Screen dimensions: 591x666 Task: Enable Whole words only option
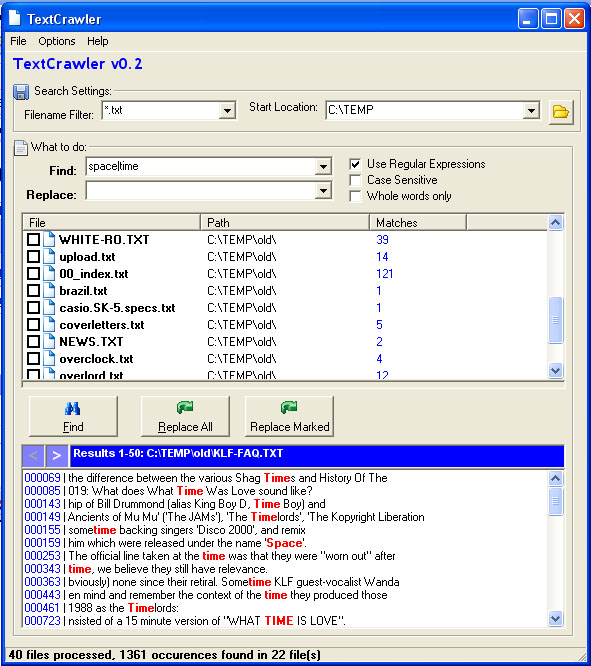(355, 196)
